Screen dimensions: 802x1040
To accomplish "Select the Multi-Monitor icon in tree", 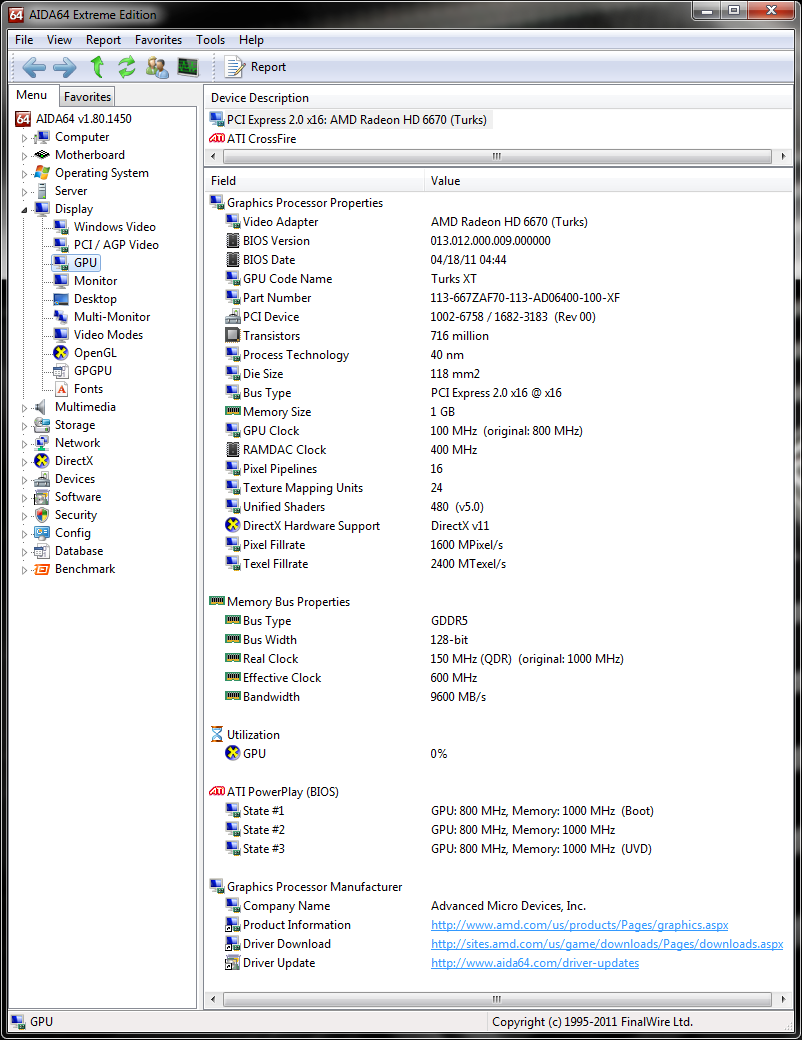I will pyautogui.click(x=61, y=316).
